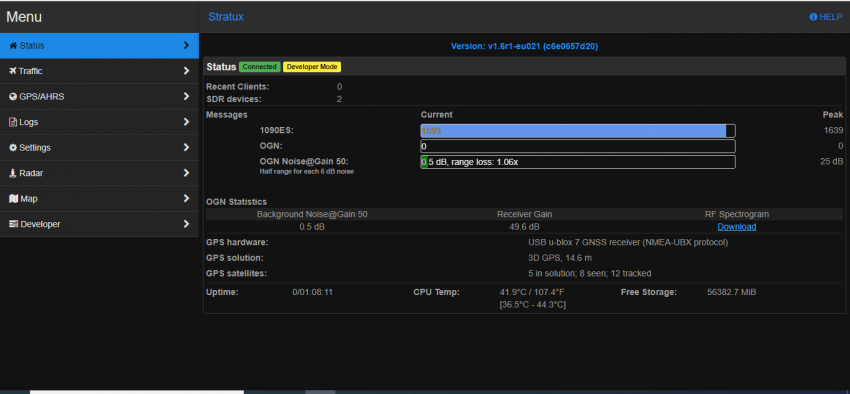Click the Menu sidebar heading
The image size is (850, 394).
(x=24, y=17)
